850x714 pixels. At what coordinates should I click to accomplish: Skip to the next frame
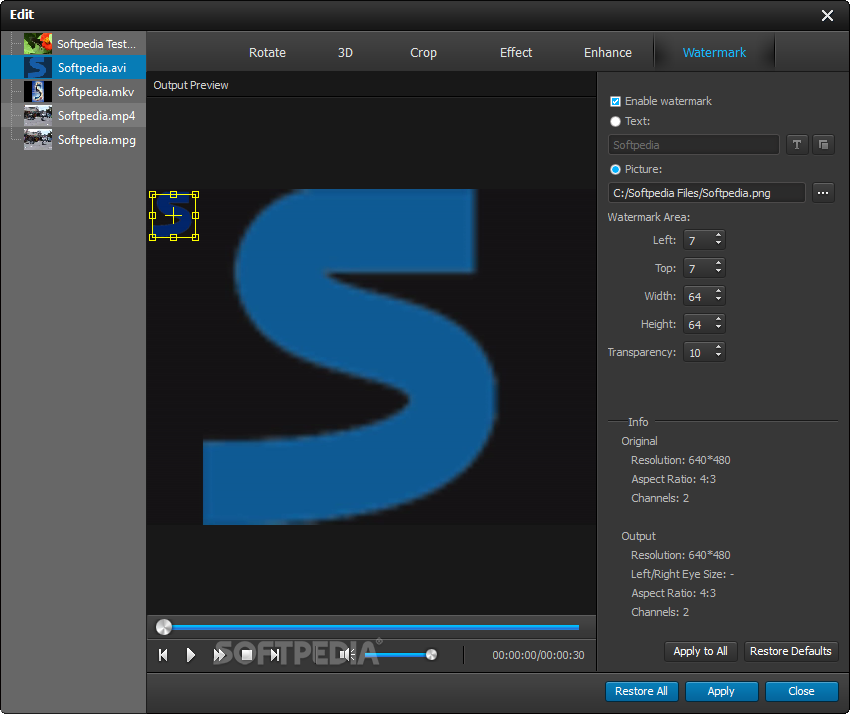click(x=275, y=655)
